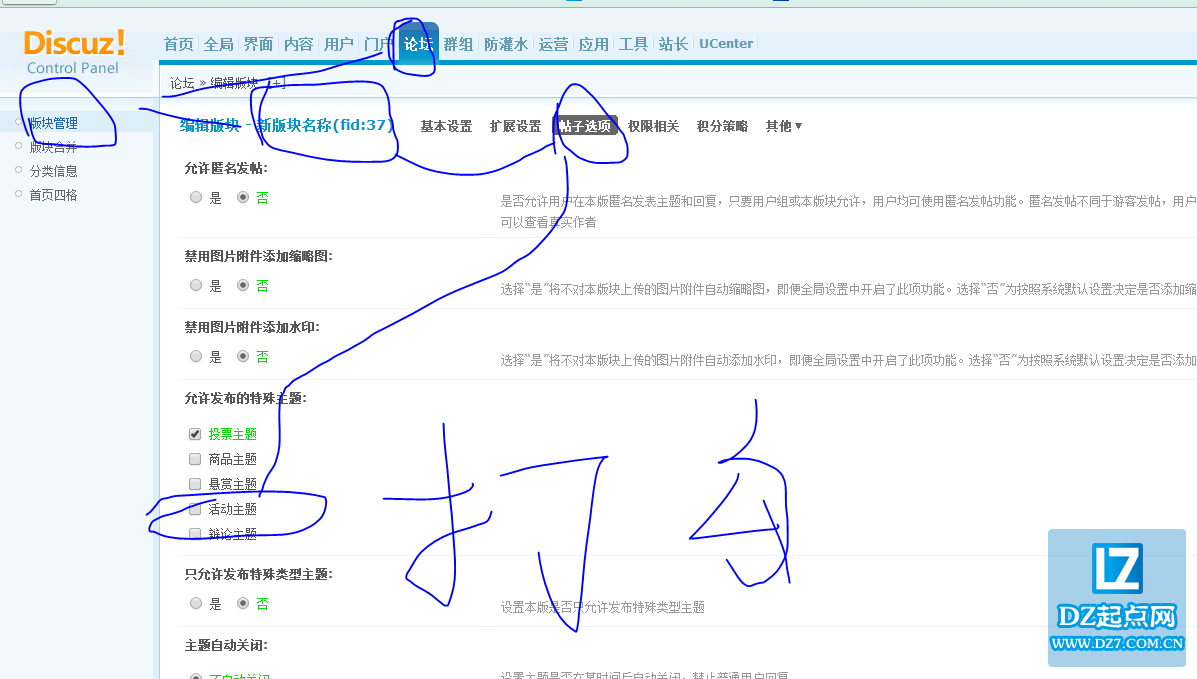Select 是 for 禁用图片附件添加水印
This screenshot has width=1197, height=679.
(x=196, y=356)
